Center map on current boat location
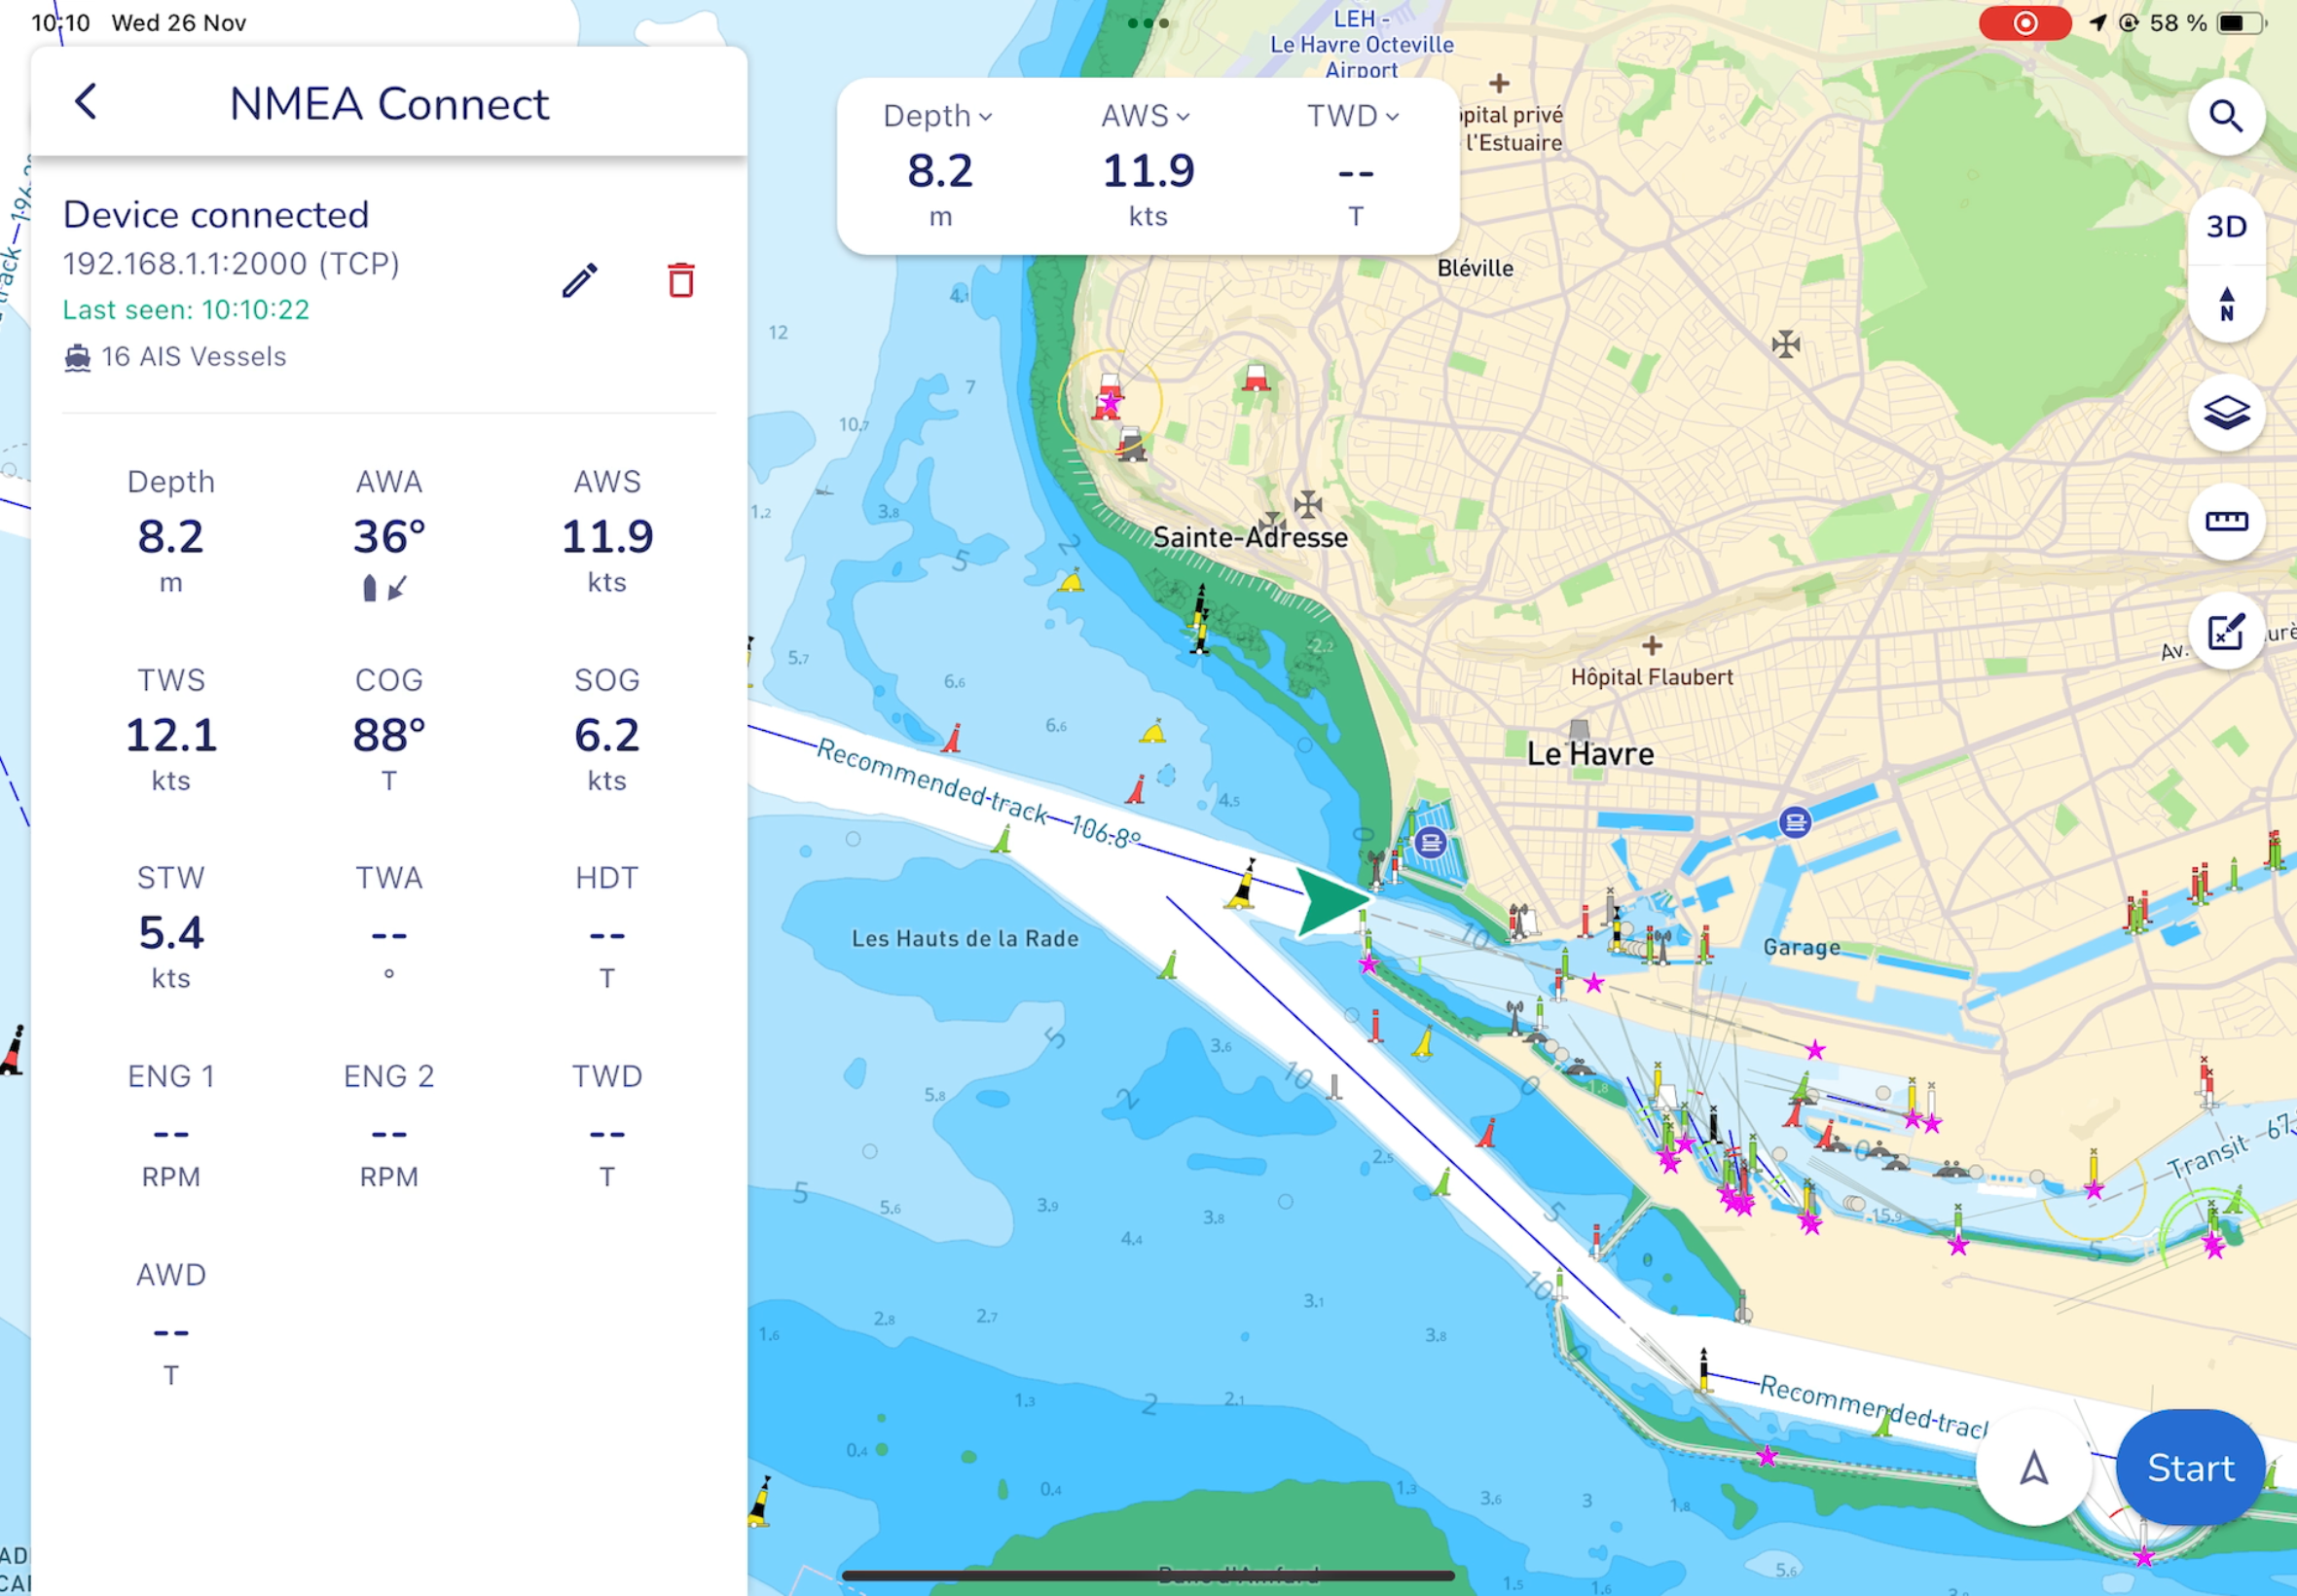 click(2033, 1468)
